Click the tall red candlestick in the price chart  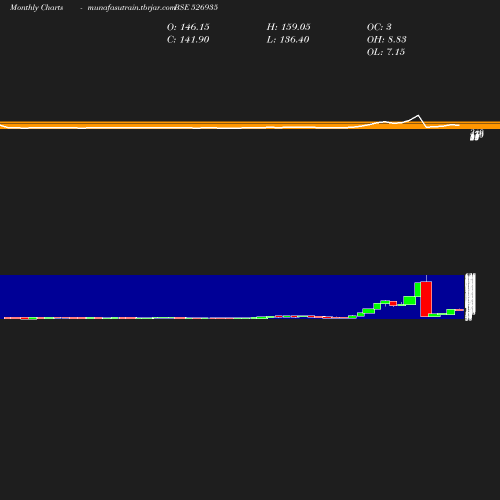click(426, 299)
